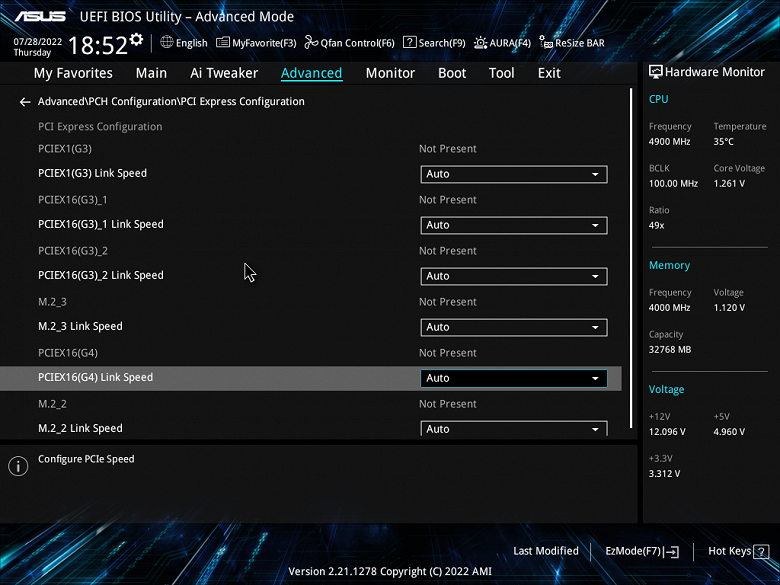Click the Version 2.21.1278 copyright text
The image size is (780, 585).
click(x=390, y=572)
